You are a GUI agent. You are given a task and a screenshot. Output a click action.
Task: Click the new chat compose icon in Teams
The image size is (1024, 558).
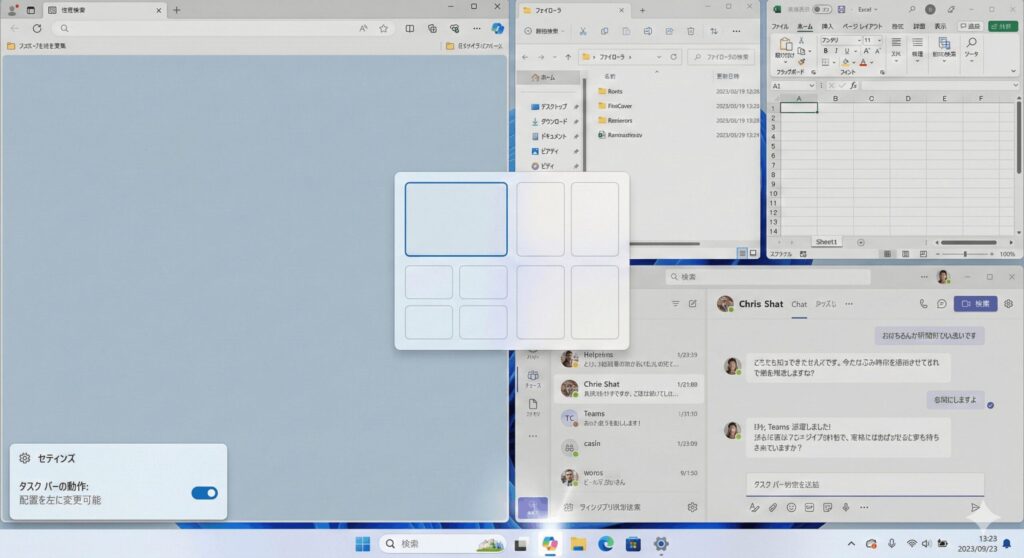point(692,303)
